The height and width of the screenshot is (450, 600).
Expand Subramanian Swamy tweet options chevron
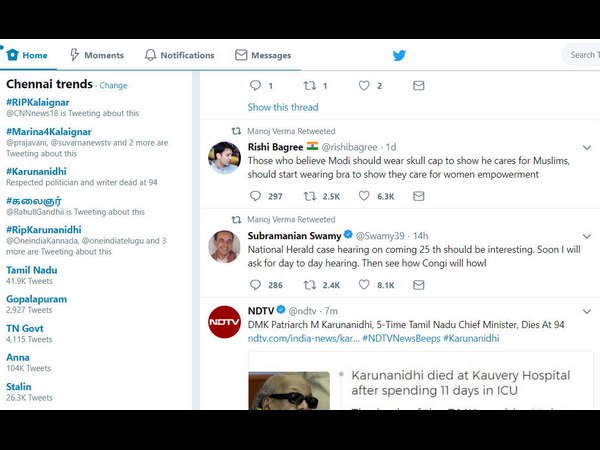[x=587, y=236]
